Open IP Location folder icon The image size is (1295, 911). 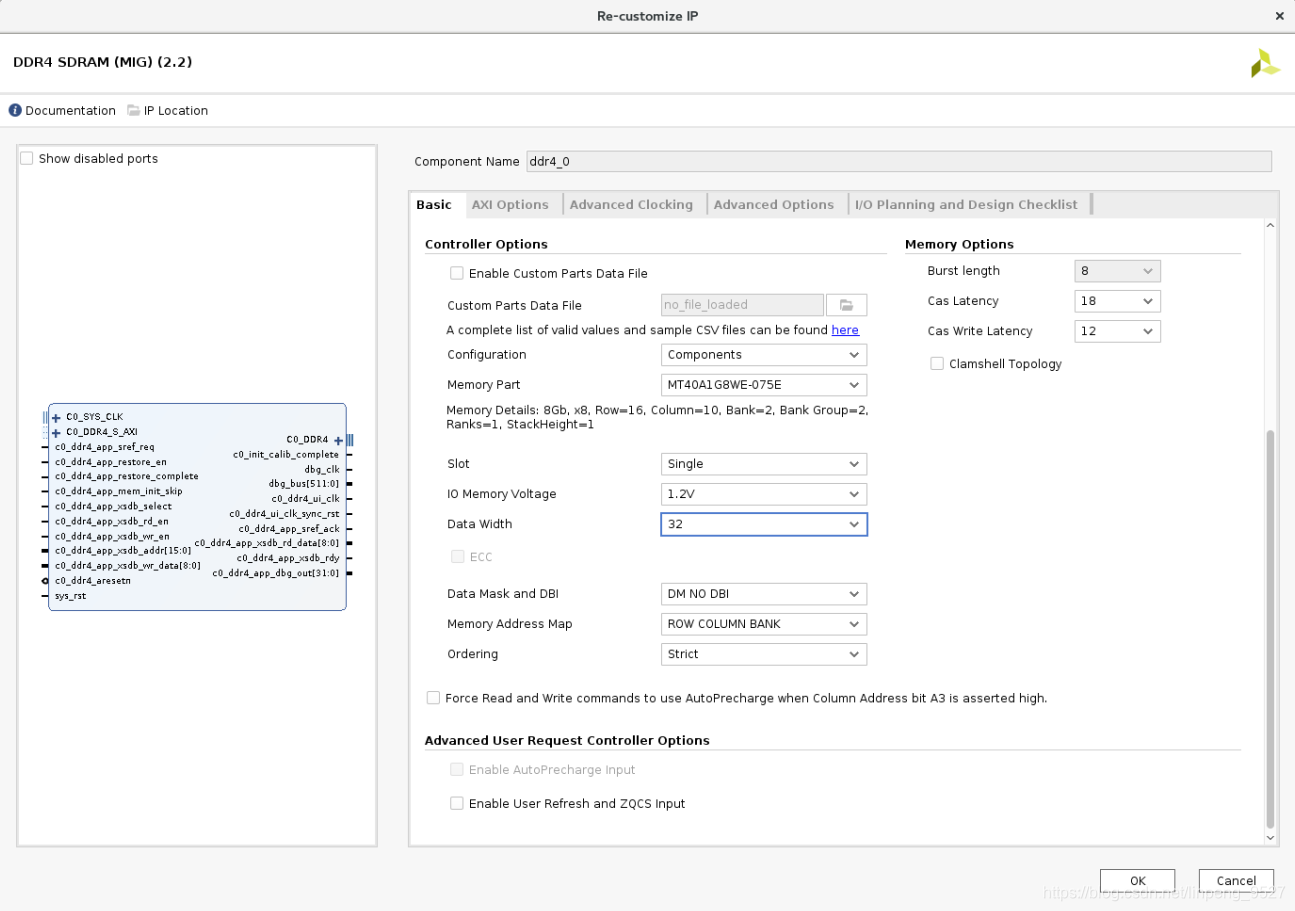click(x=134, y=111)
